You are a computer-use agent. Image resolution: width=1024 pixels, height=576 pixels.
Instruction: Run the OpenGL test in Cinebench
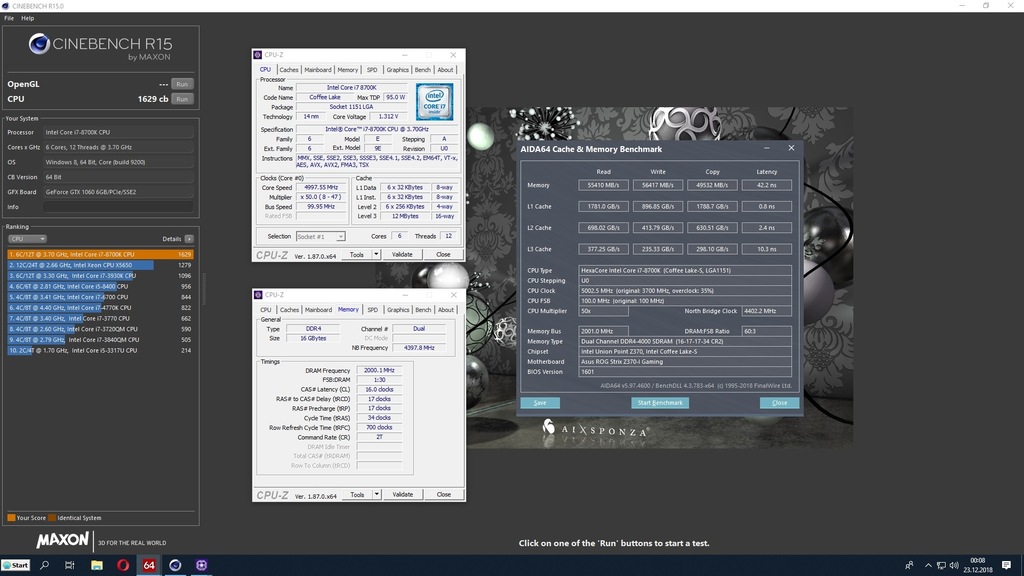[182, 84]
